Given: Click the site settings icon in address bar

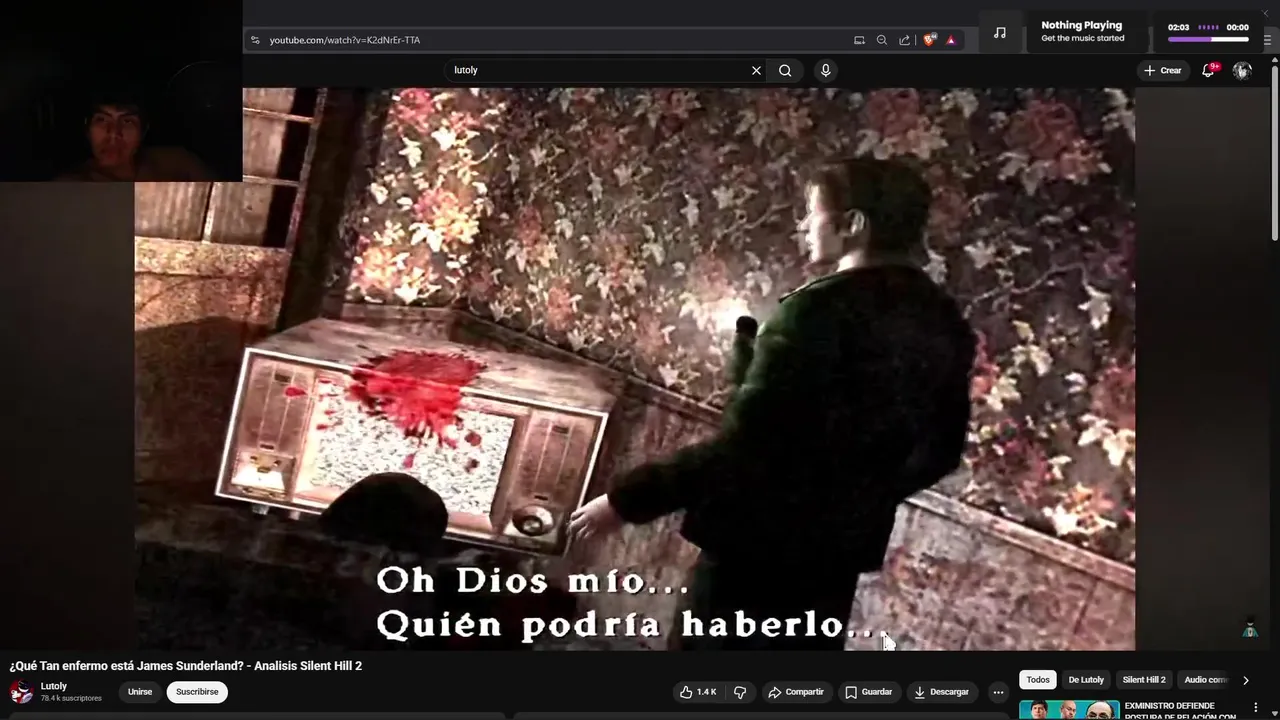Looking at the screenshot, I should [255, 40].
